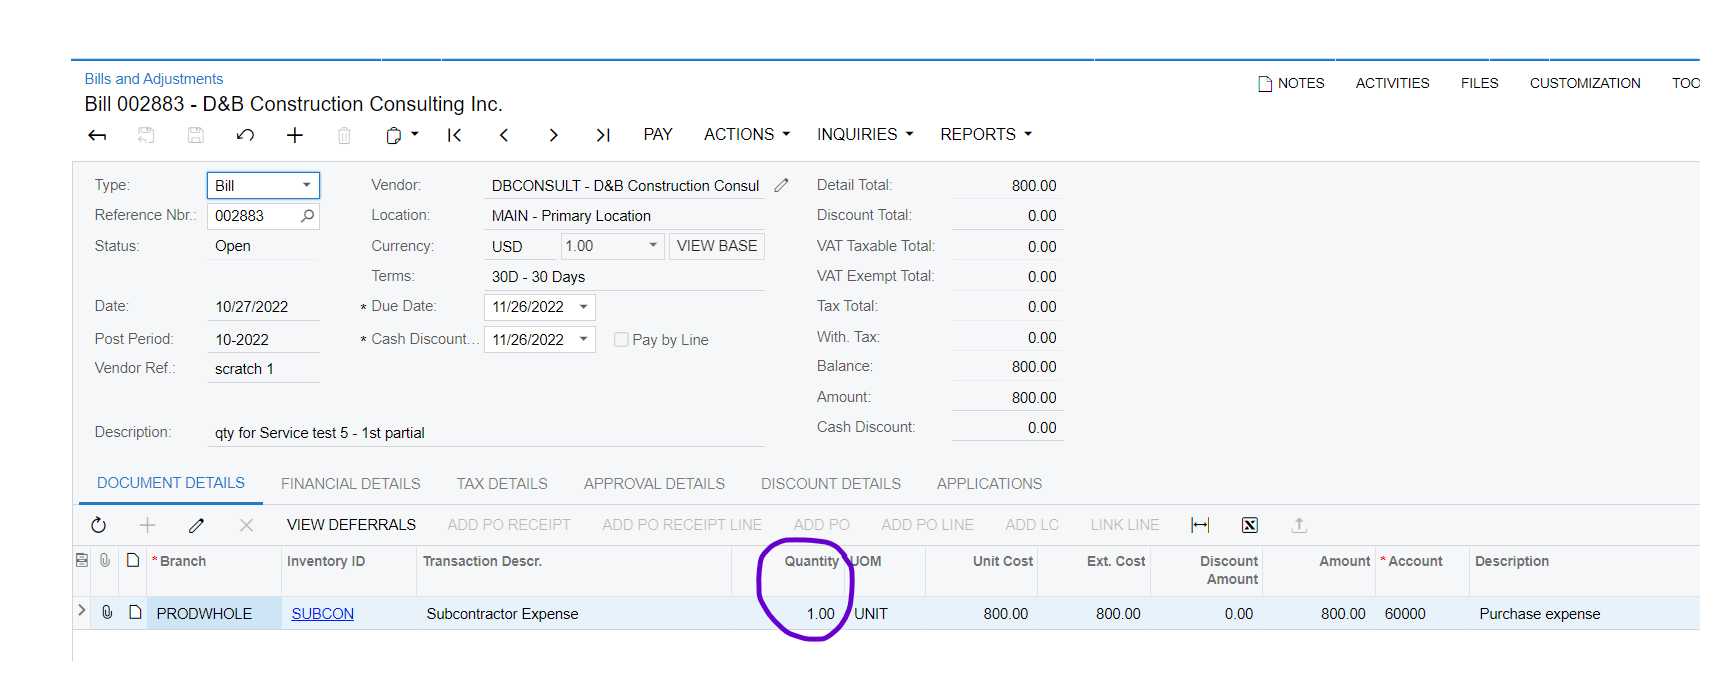Click LINK LINE button

[1125, 525]
